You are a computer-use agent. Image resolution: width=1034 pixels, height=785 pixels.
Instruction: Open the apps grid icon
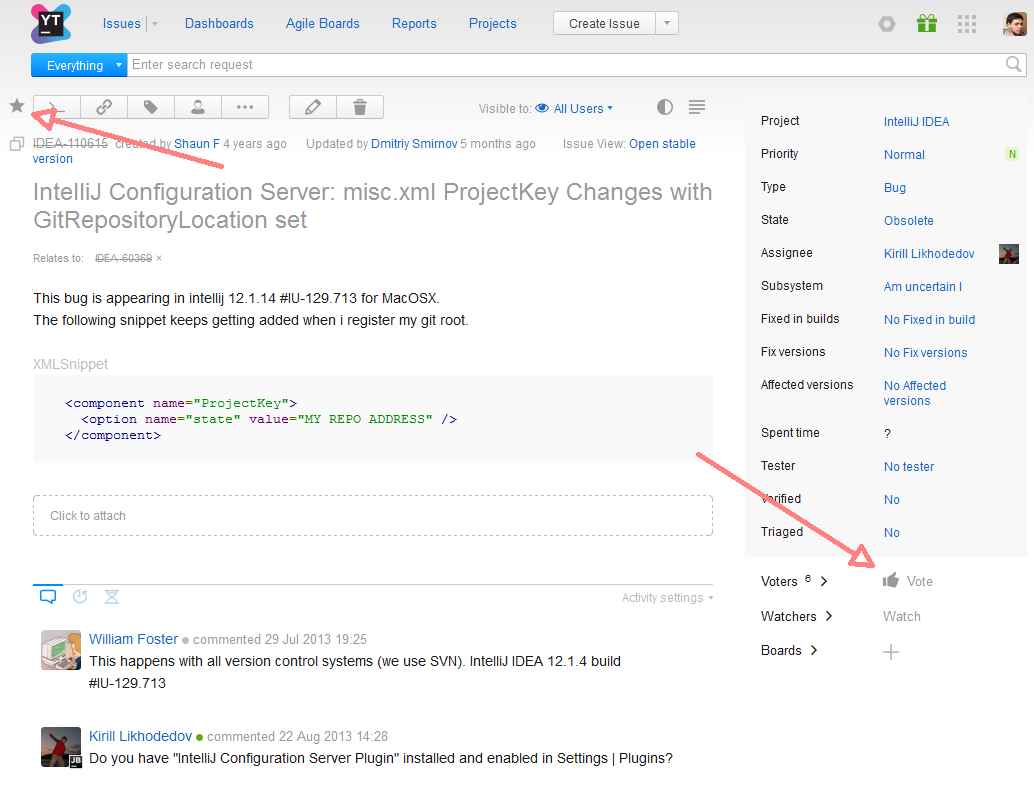click(x=967, y=24)
